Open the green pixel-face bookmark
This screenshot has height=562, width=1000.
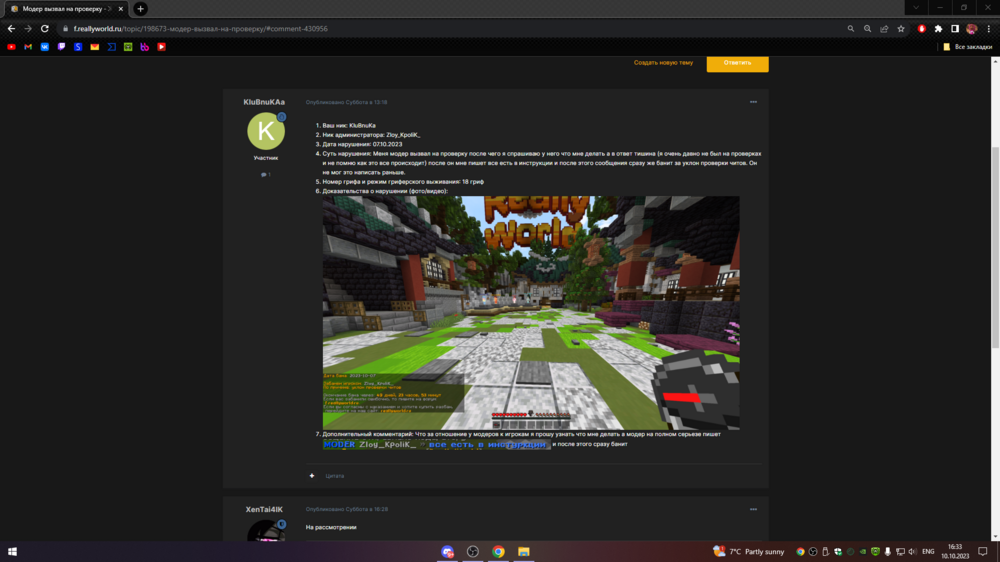pos(128,47)
